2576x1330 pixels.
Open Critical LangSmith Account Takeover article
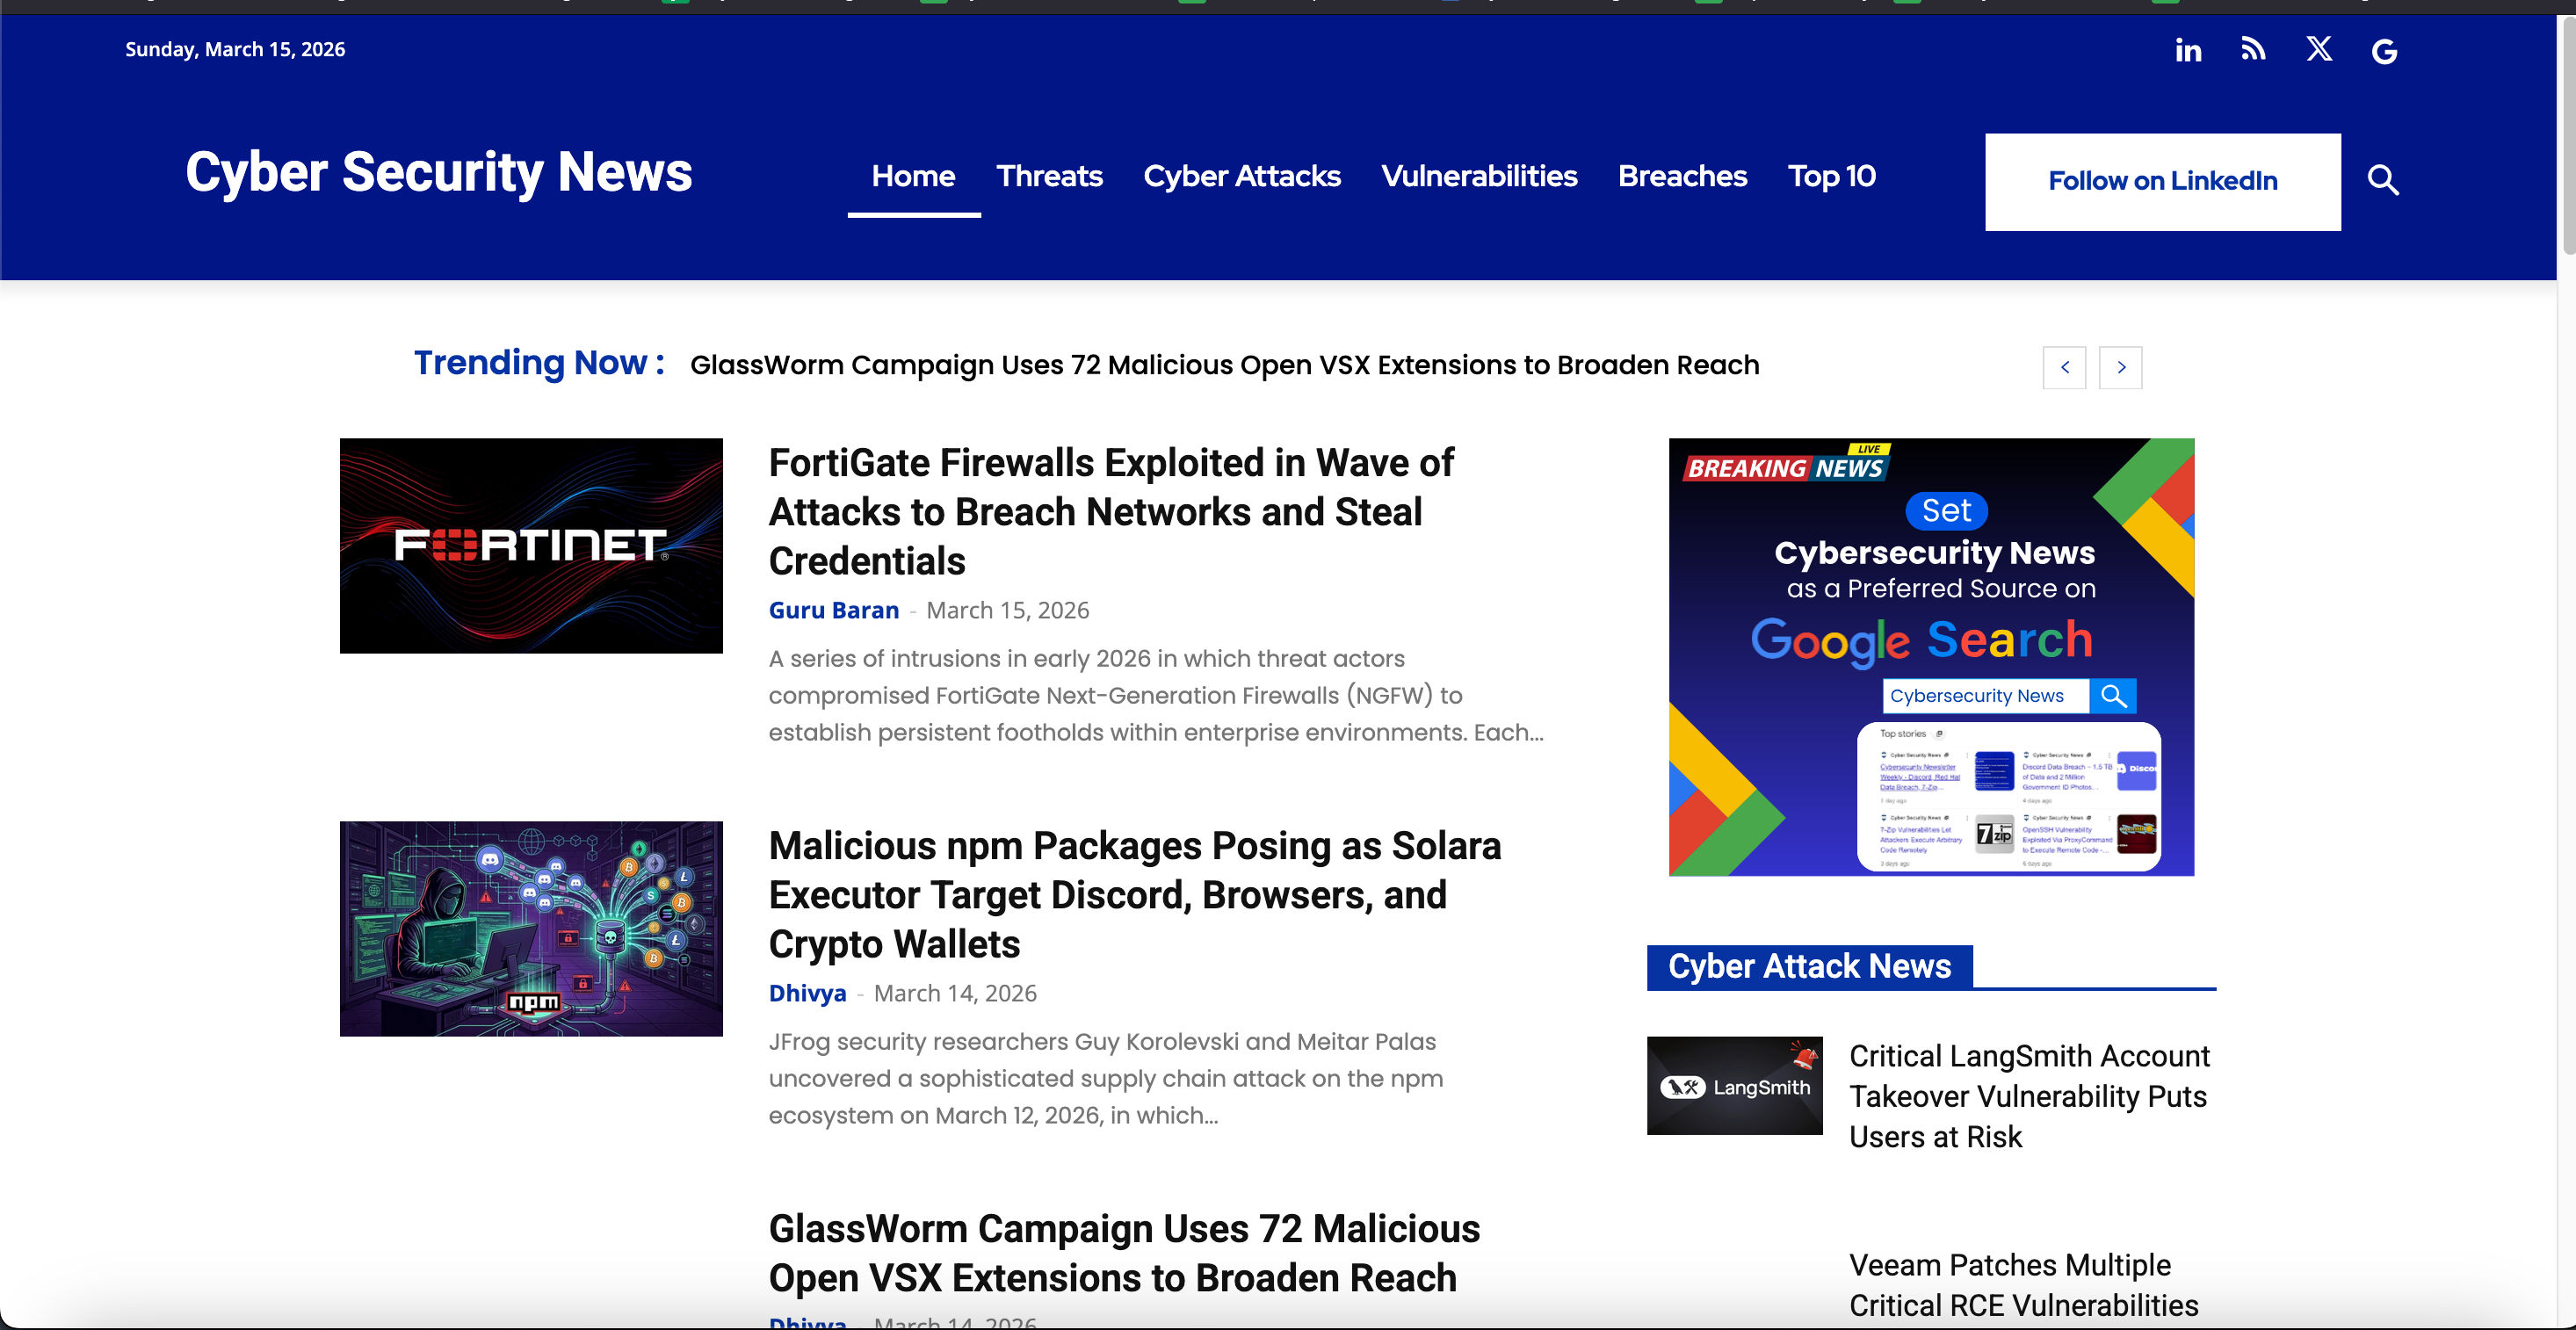coord(2029,1097)
